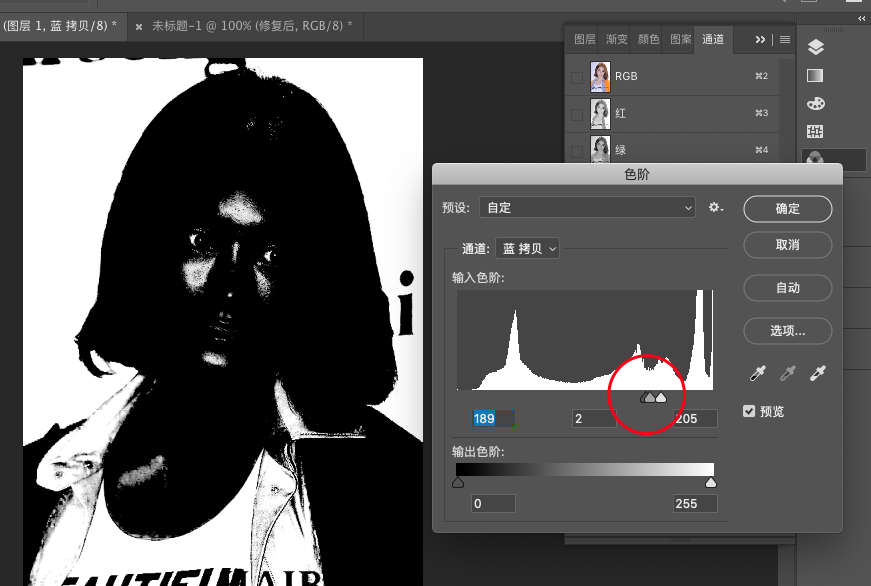
Task: Select the black point eyedropper
Action: point(759,374)
